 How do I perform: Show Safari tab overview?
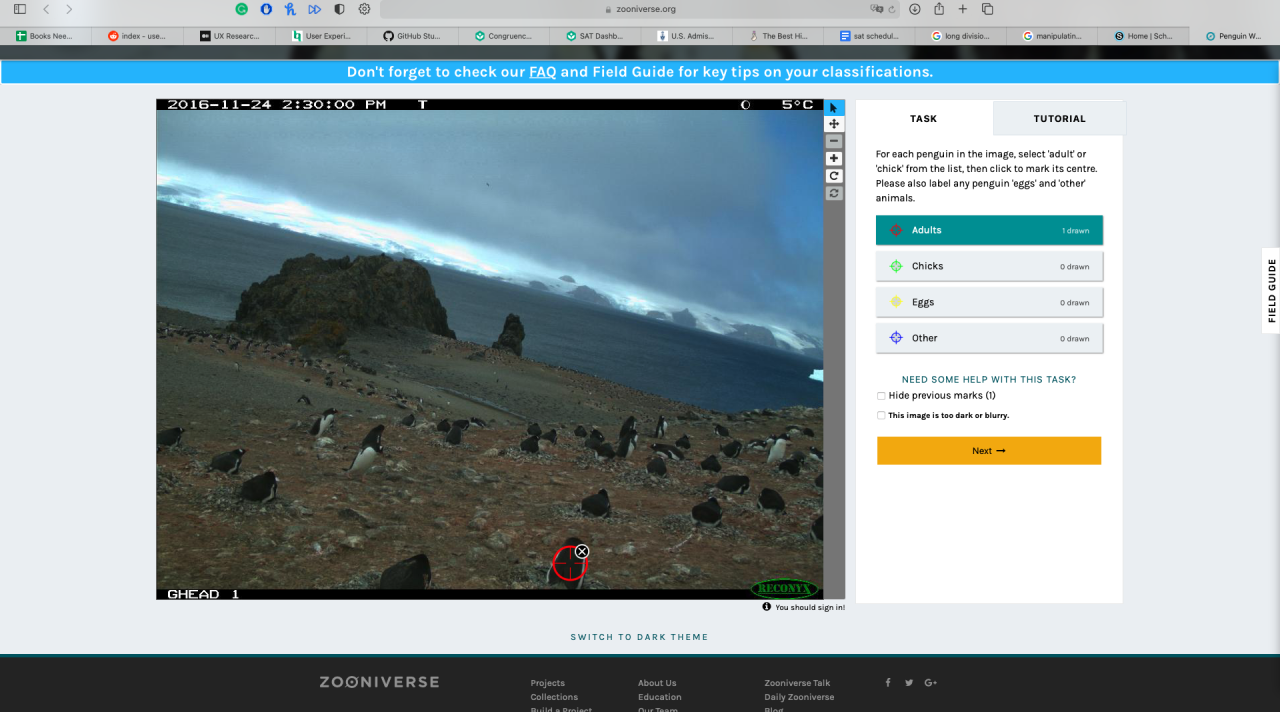click(x=987, y=9)
